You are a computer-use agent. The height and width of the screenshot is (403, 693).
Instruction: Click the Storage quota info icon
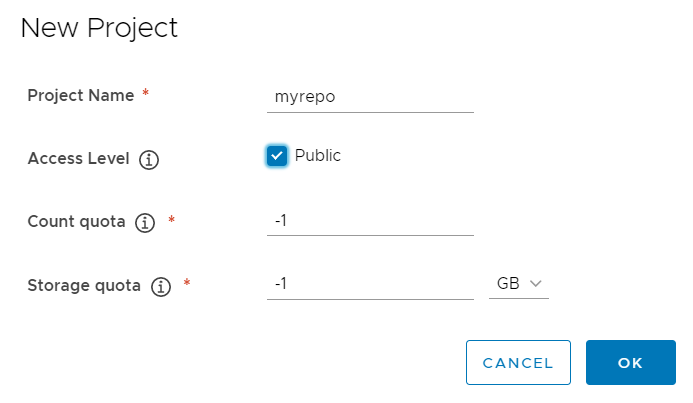click(160, 287)
